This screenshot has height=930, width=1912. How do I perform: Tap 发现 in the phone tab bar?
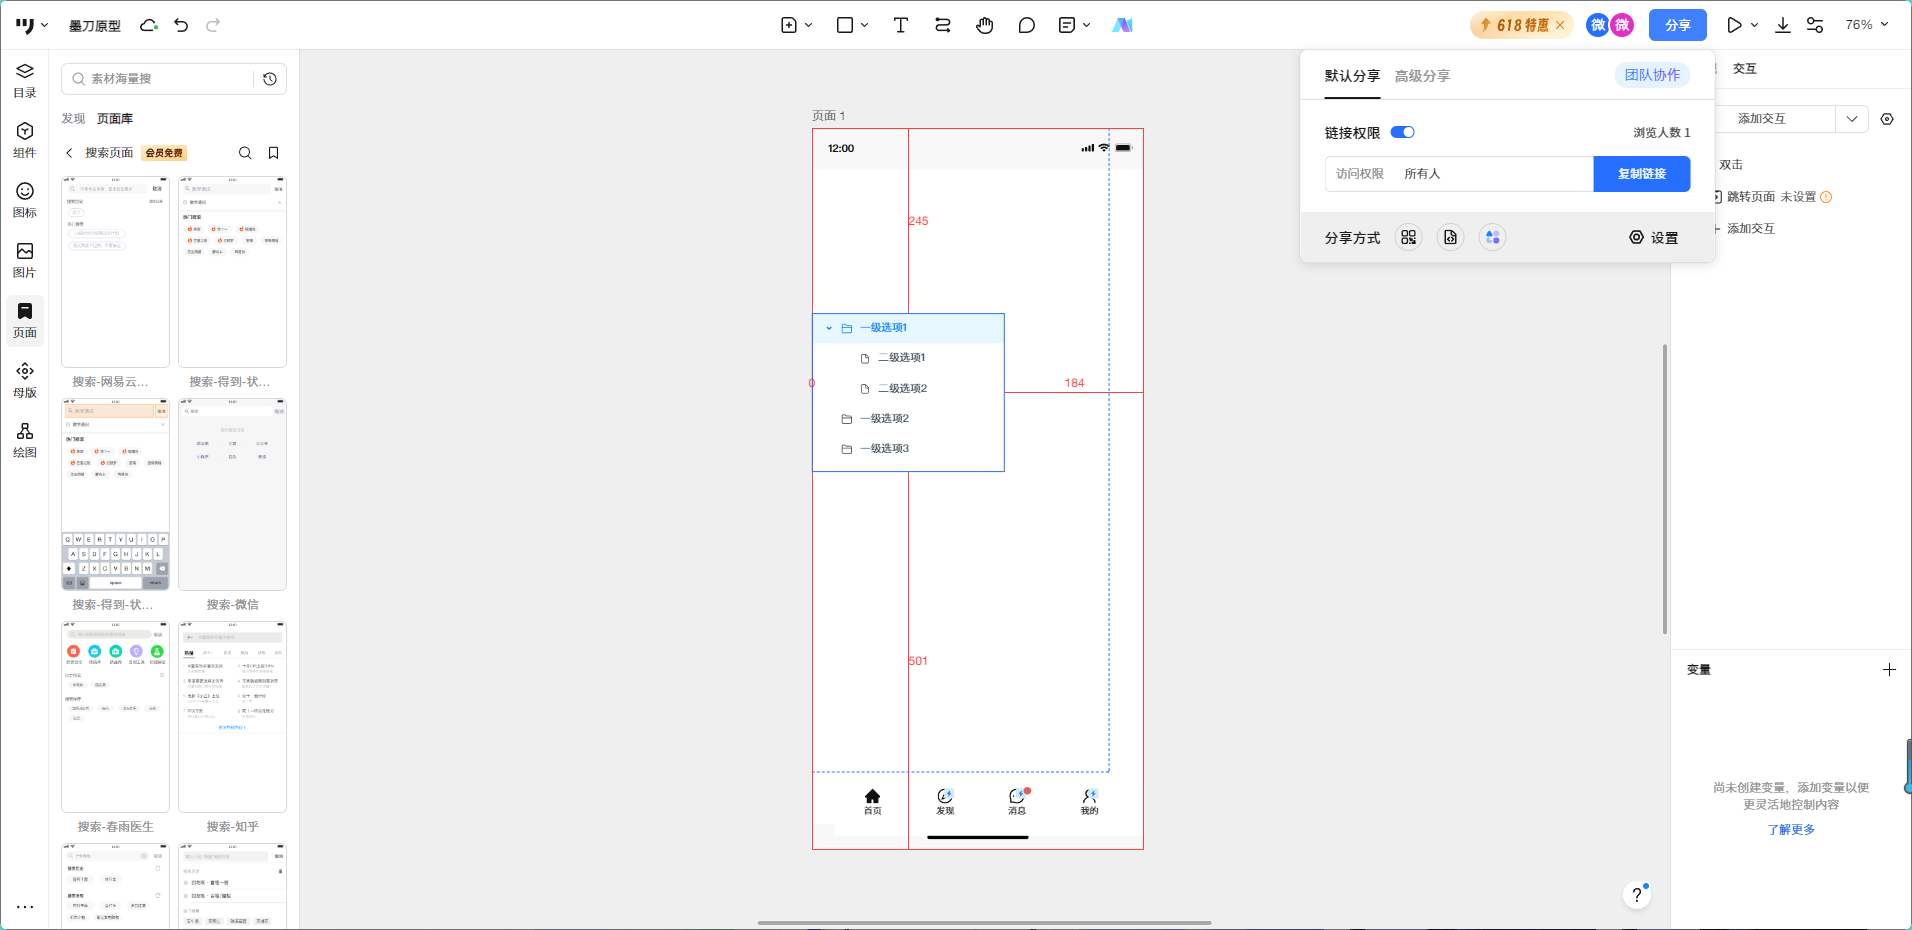(x=945, y=802)
